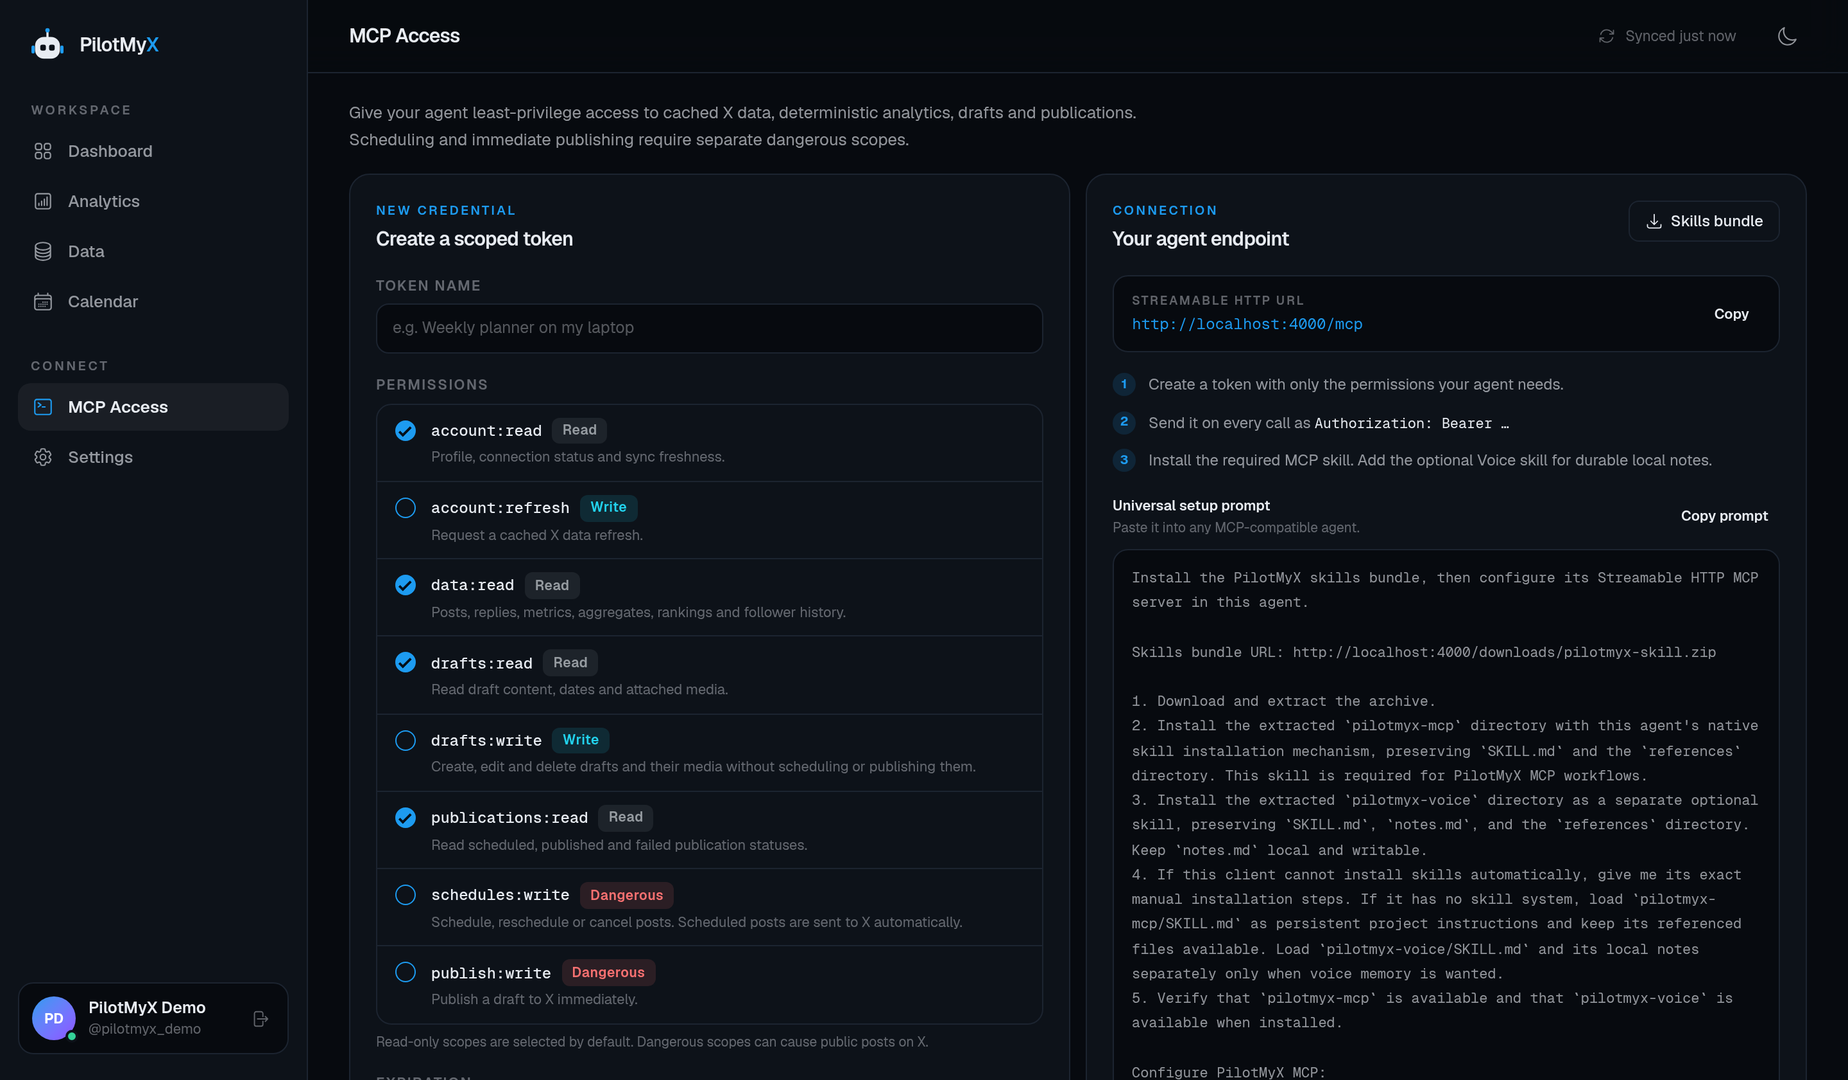Uncheck the publications:read permission
The width and height of the screenshot is (1848, 1080).
(405, 818)
